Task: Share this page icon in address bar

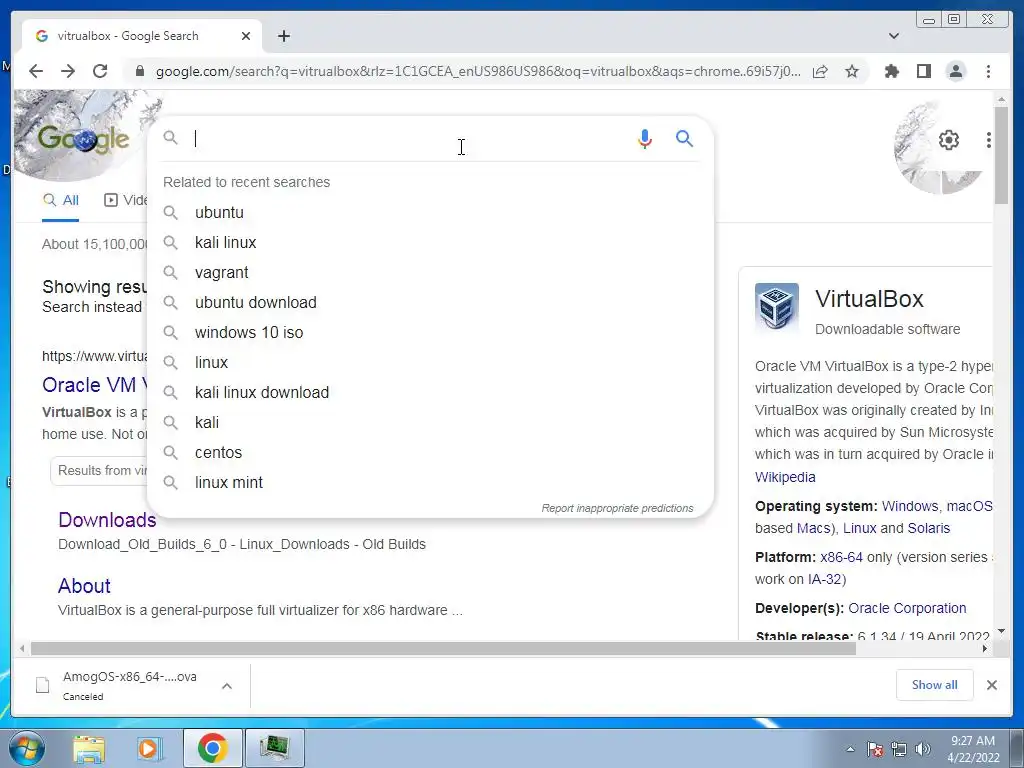Action: coord(820,71)
